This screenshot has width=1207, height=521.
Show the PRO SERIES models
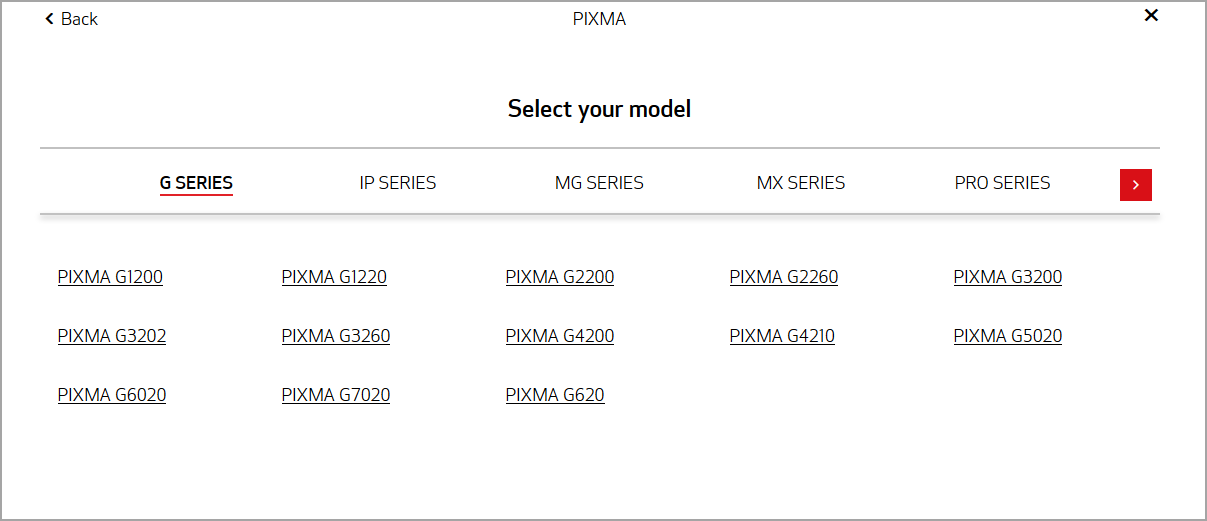point(1002,183)
